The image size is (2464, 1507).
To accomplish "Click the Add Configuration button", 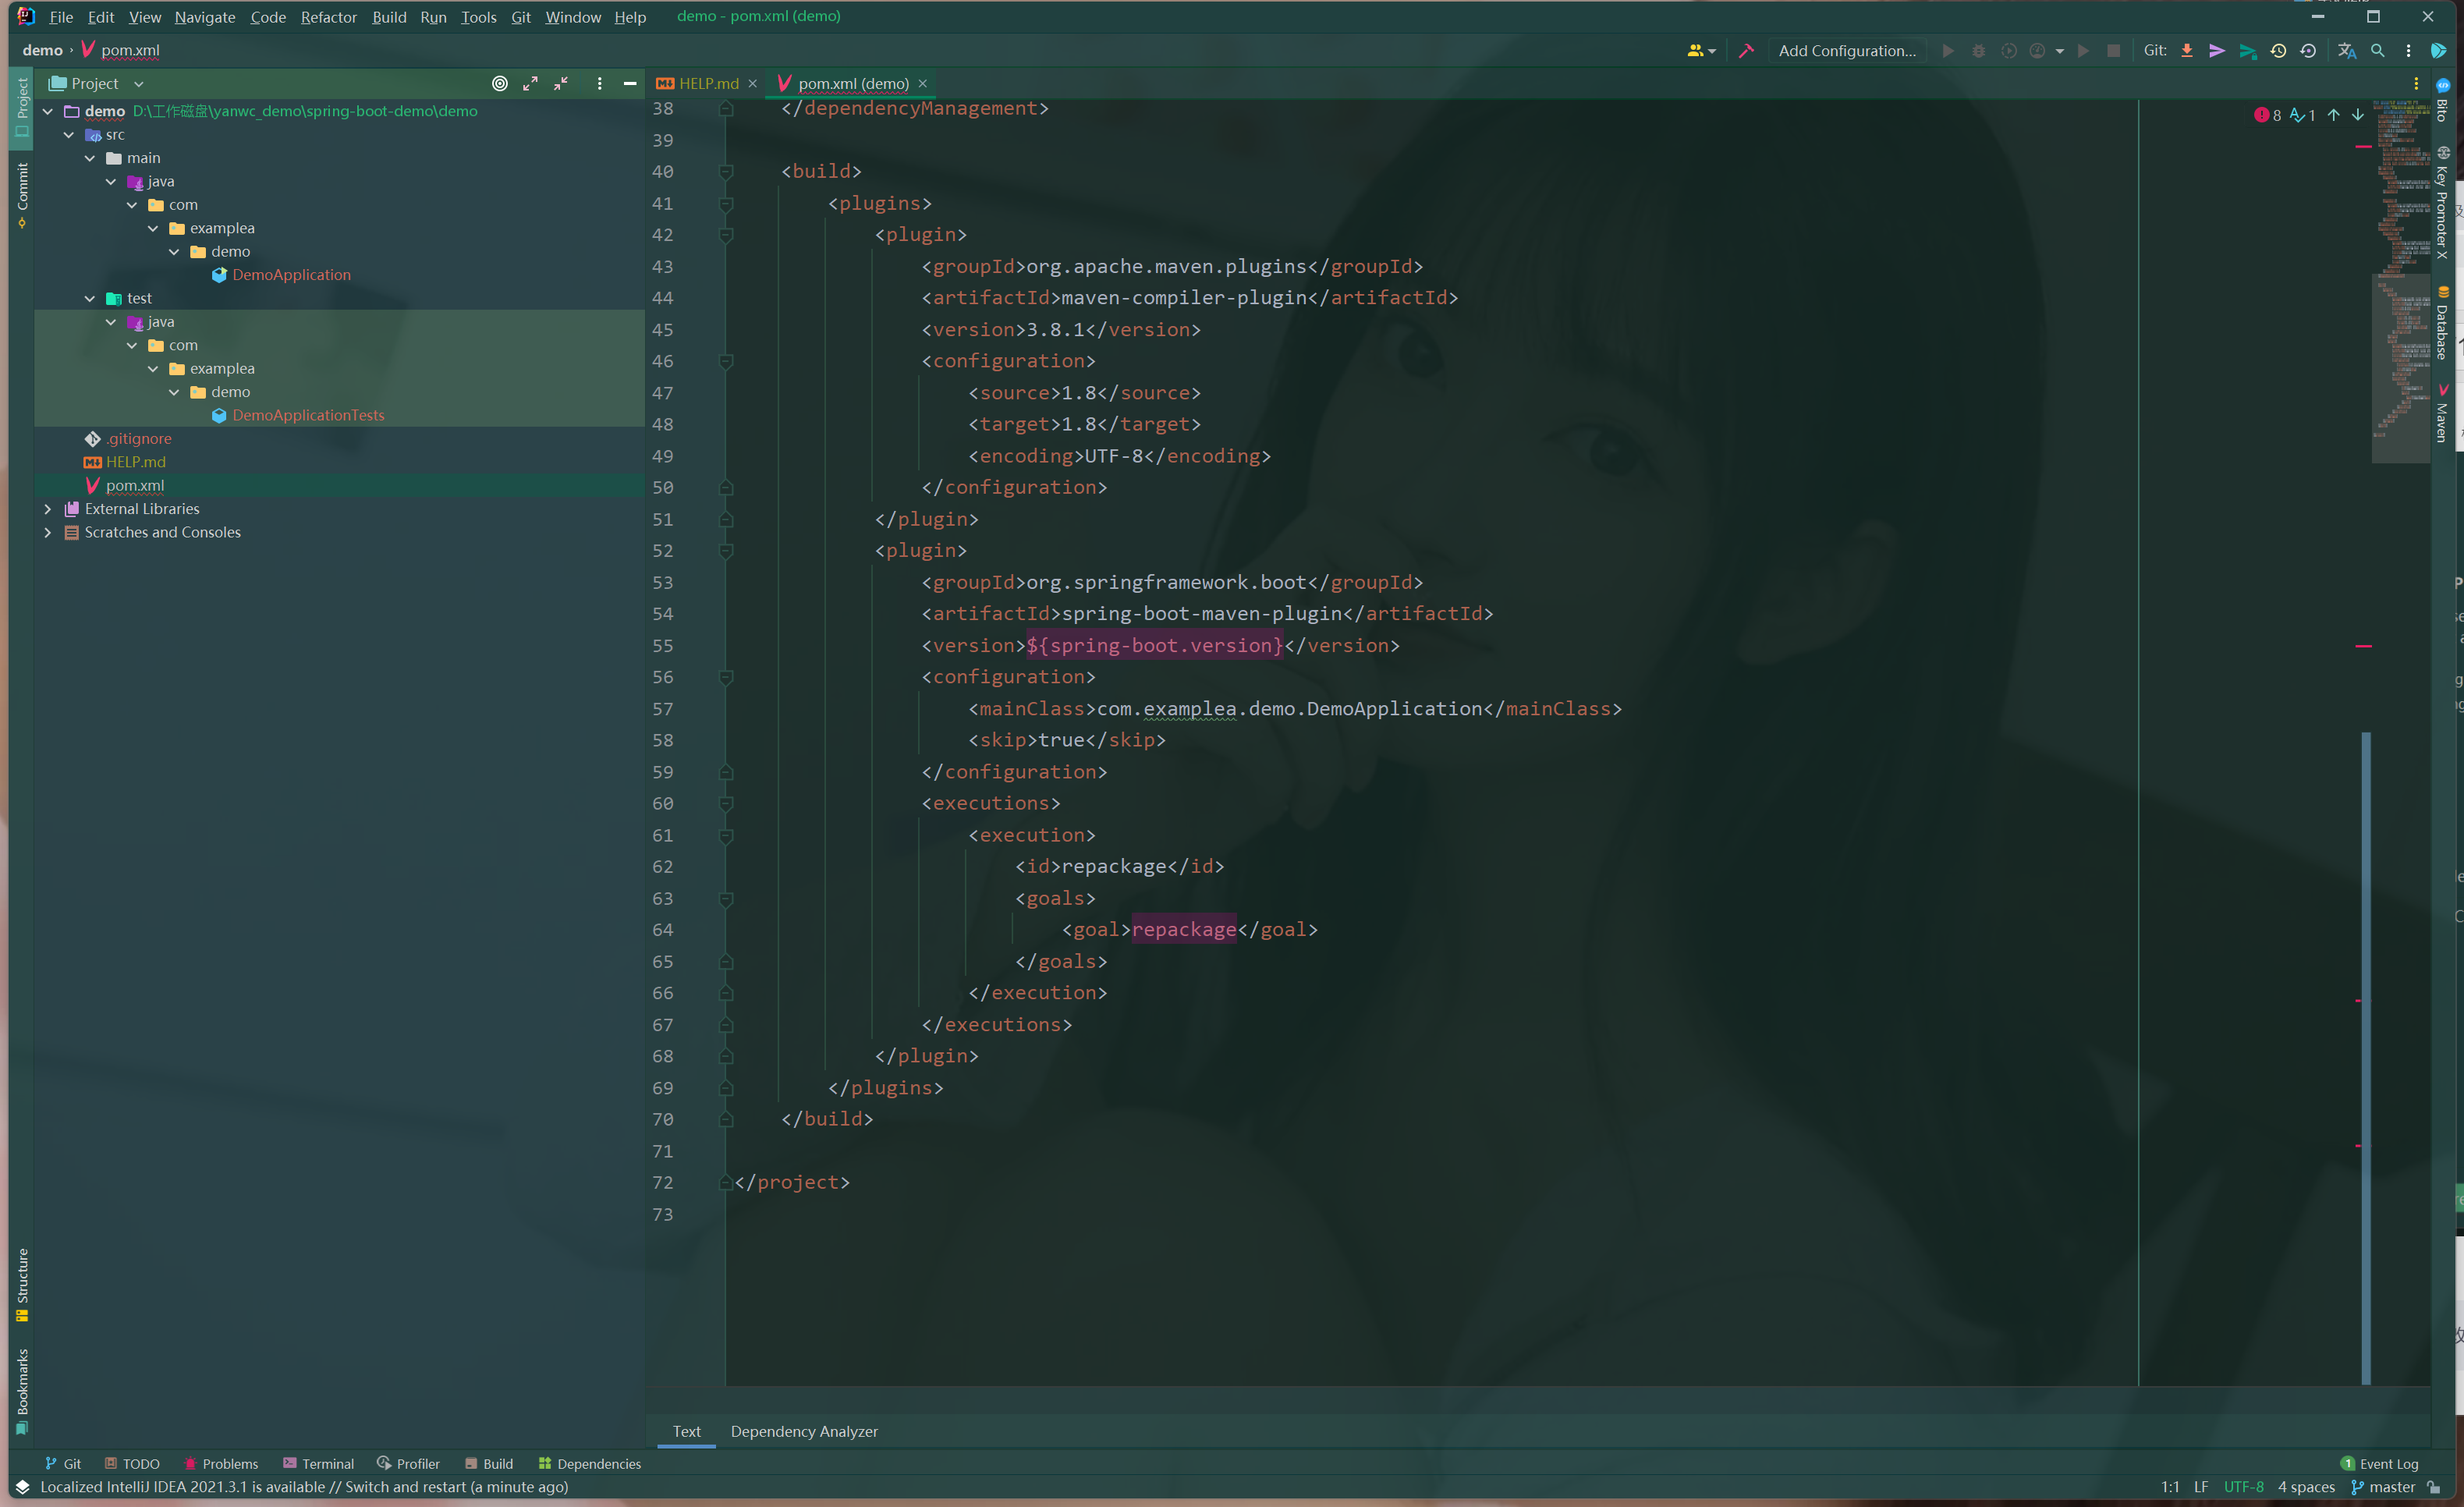I will 1846,51.
